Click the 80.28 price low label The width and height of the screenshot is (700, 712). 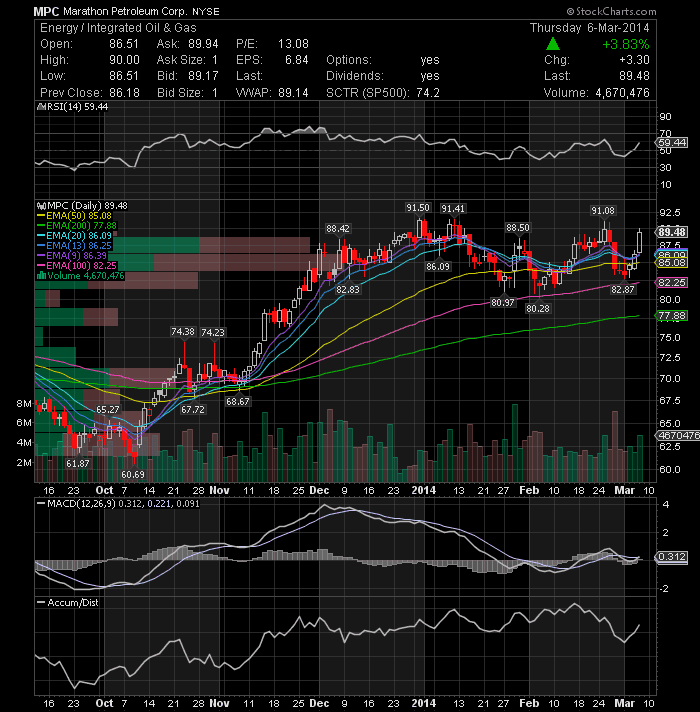[538, 309]
